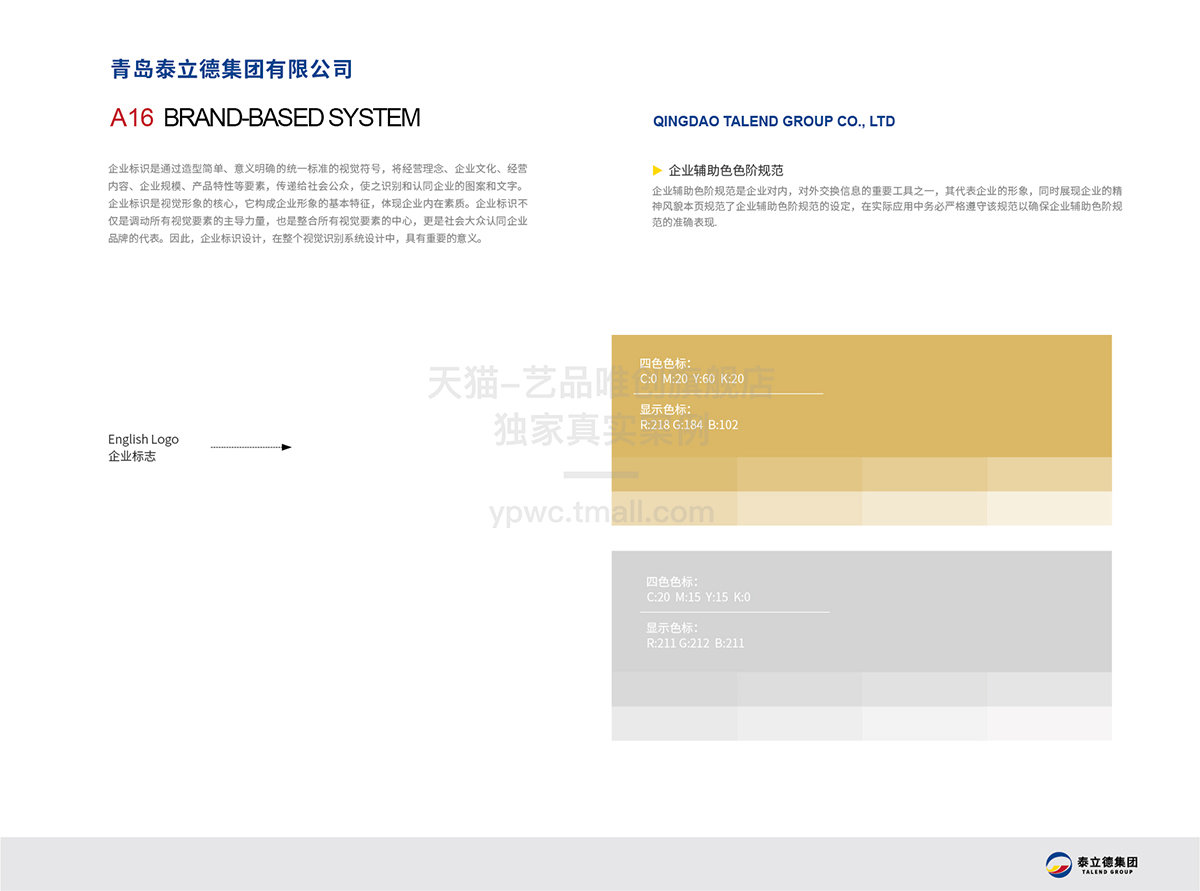Click the yellow triangle bullet before 企业辅助色色阶规范
This screenshot has height=891, width=1200.
(x=656, y=170)
